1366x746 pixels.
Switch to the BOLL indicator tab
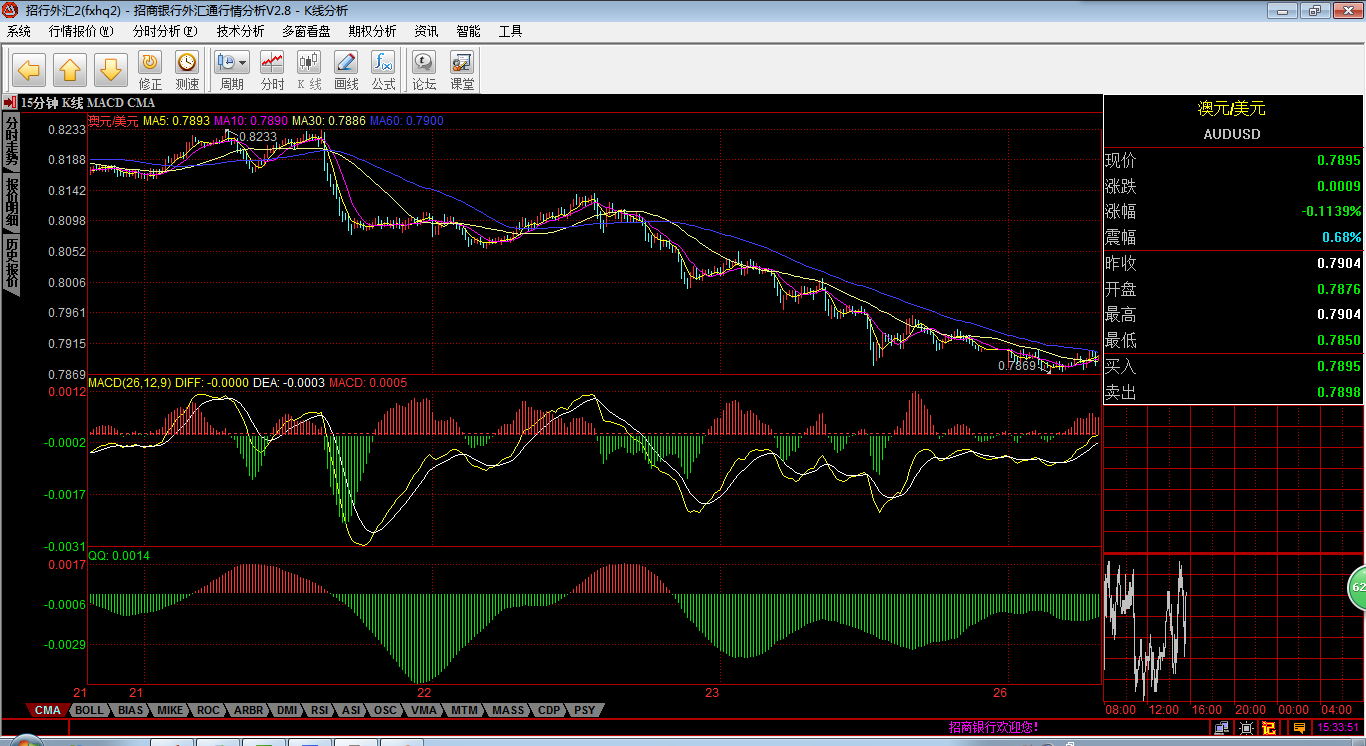coord(89,710)
